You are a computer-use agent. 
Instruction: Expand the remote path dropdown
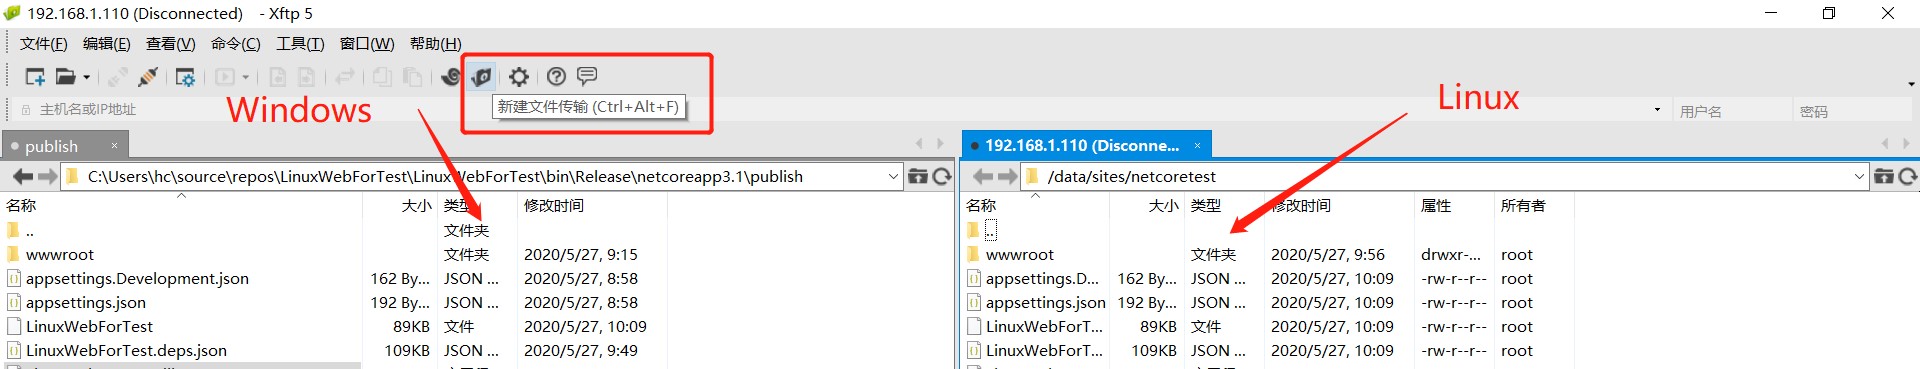click(1860, 177)
